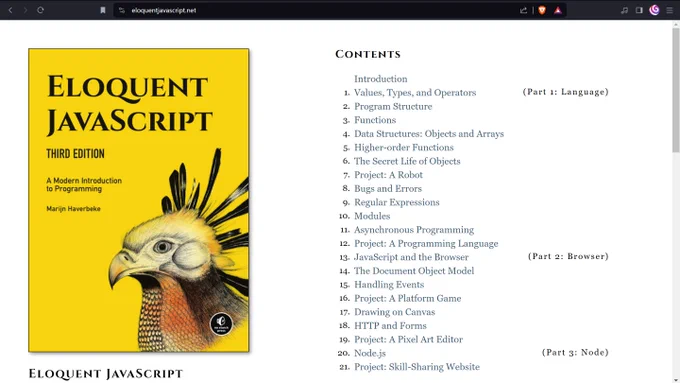
Task: Open Project: Skill-Sharing Website chapter
Action: 417,367
